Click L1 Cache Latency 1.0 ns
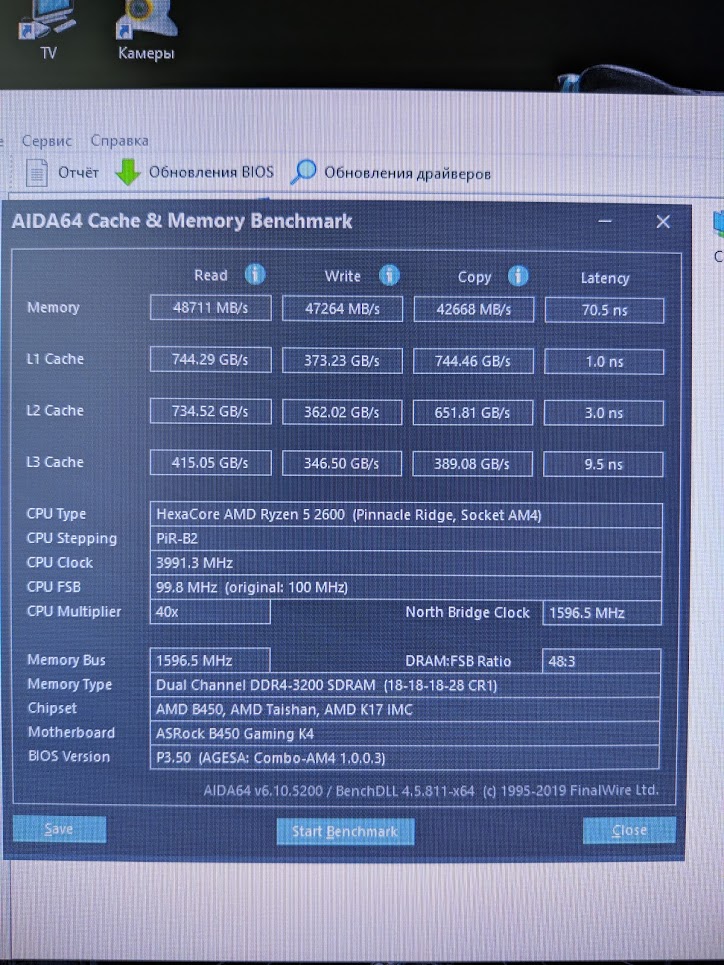Screen dimensions: 724x965 (604, 362)
